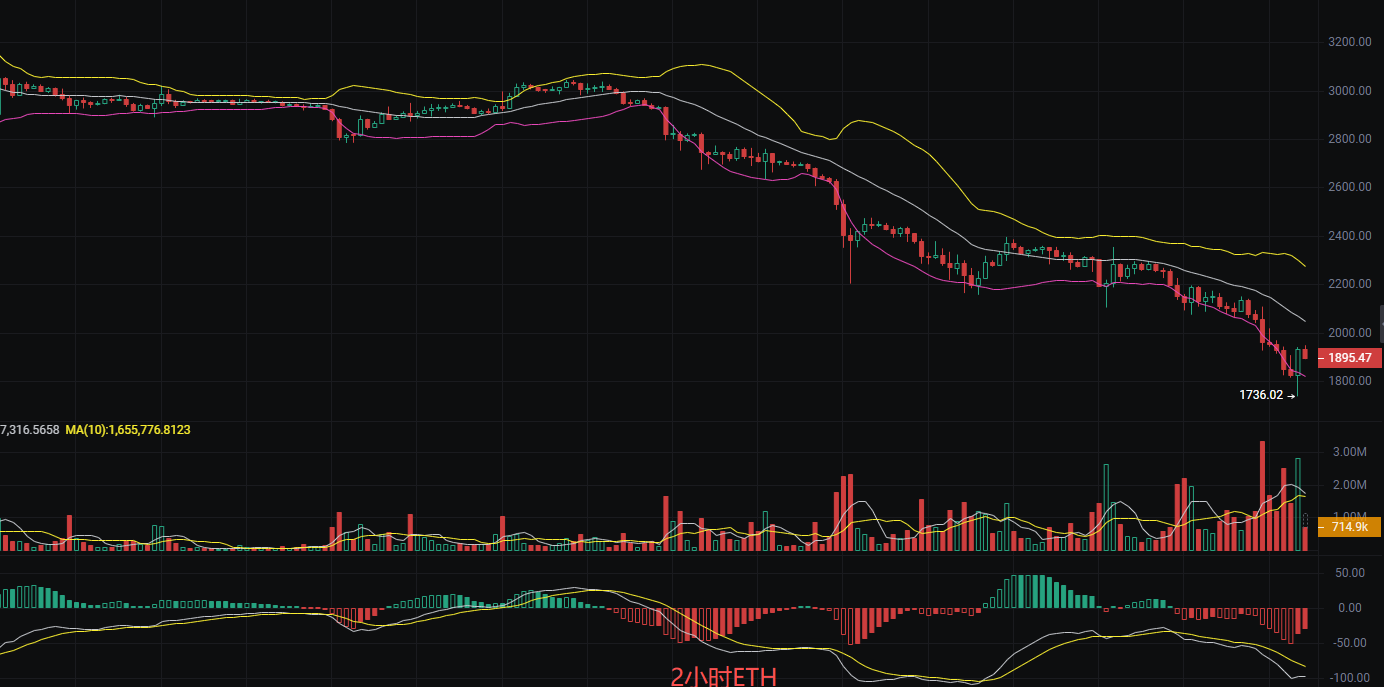Click the 3.00M volume axis label
This screenshot has height=687, width=1384.
[x=1349, y=452]
